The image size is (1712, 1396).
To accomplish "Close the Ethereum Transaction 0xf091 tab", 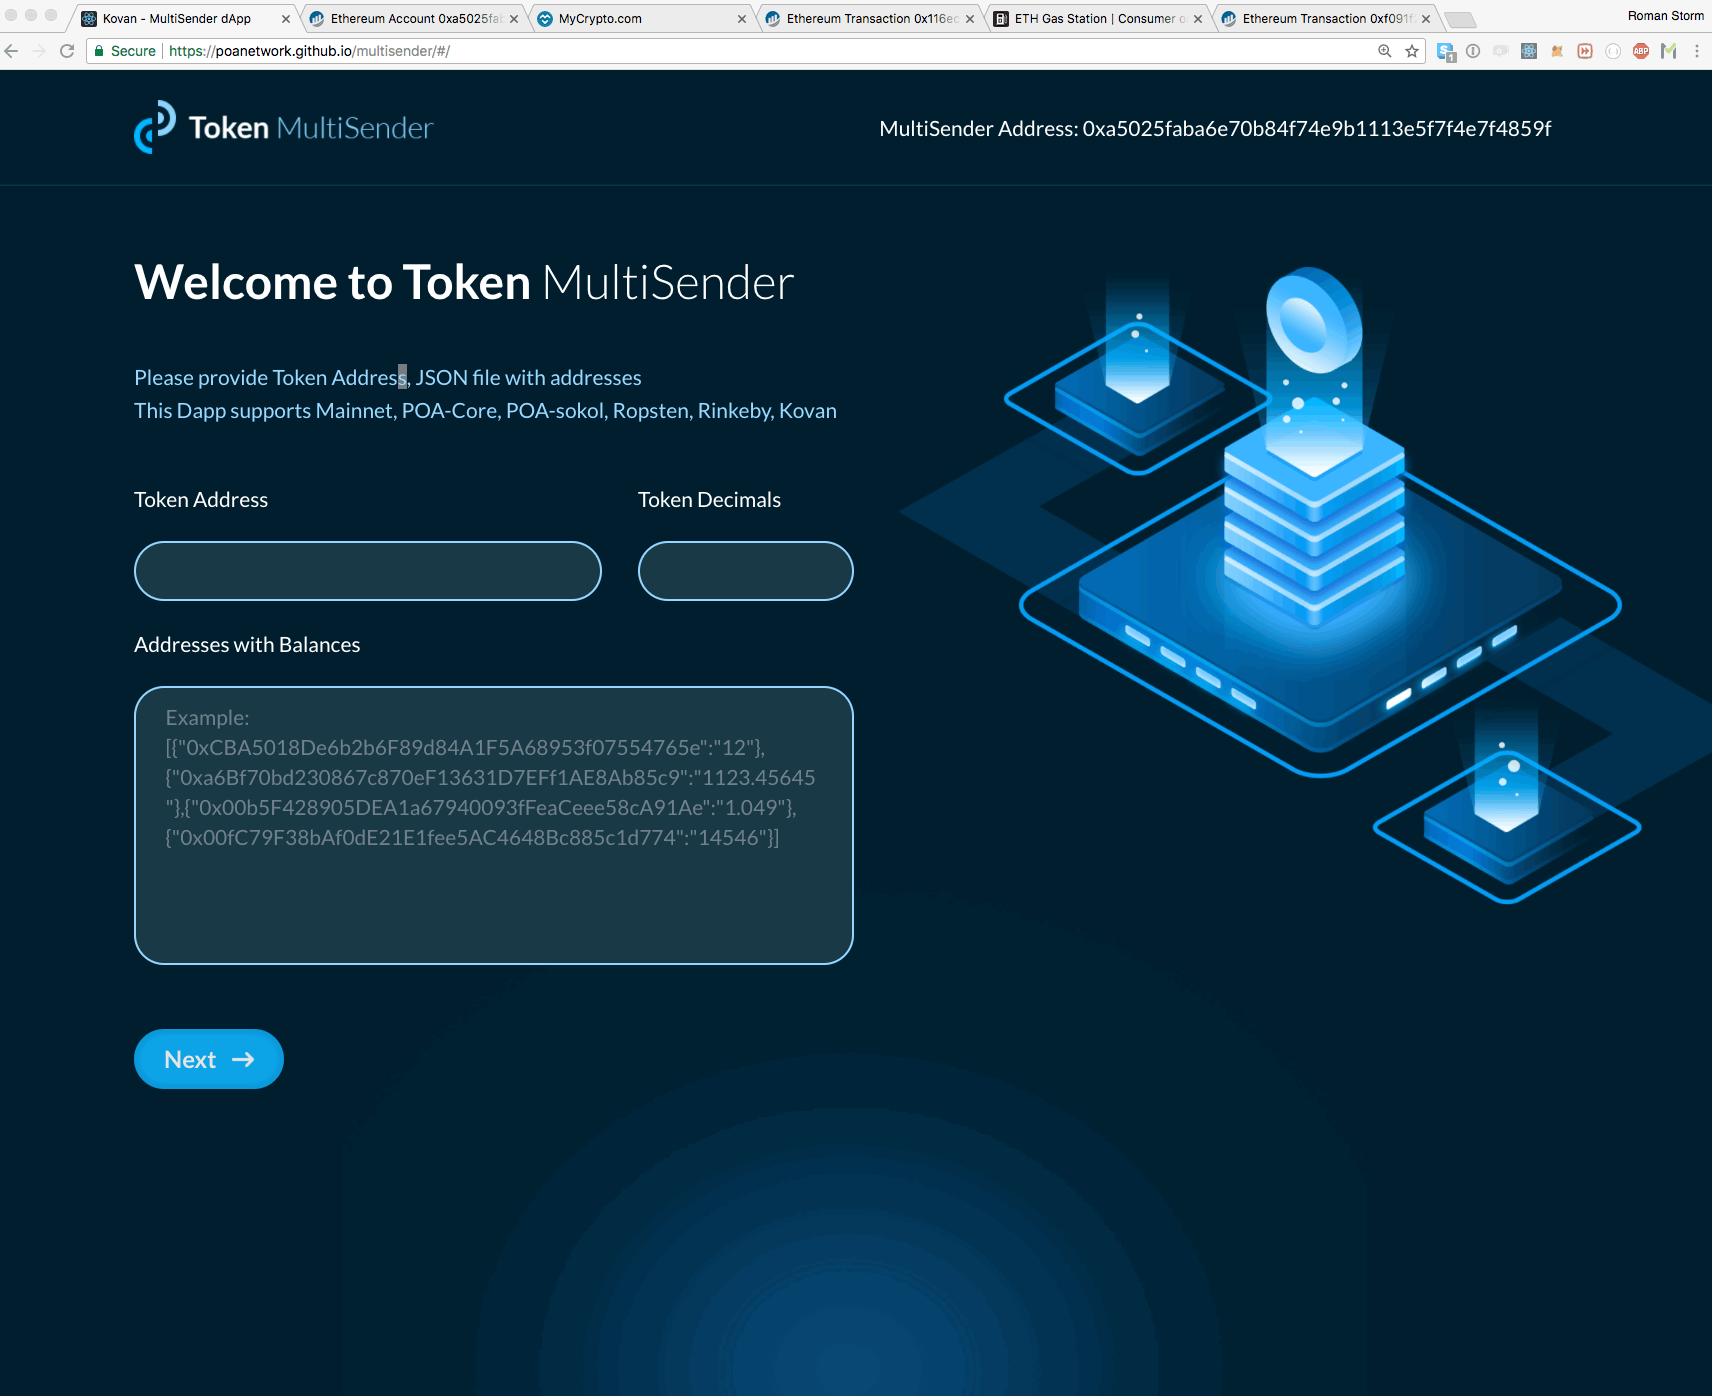I will click(x=1426, y=19).
